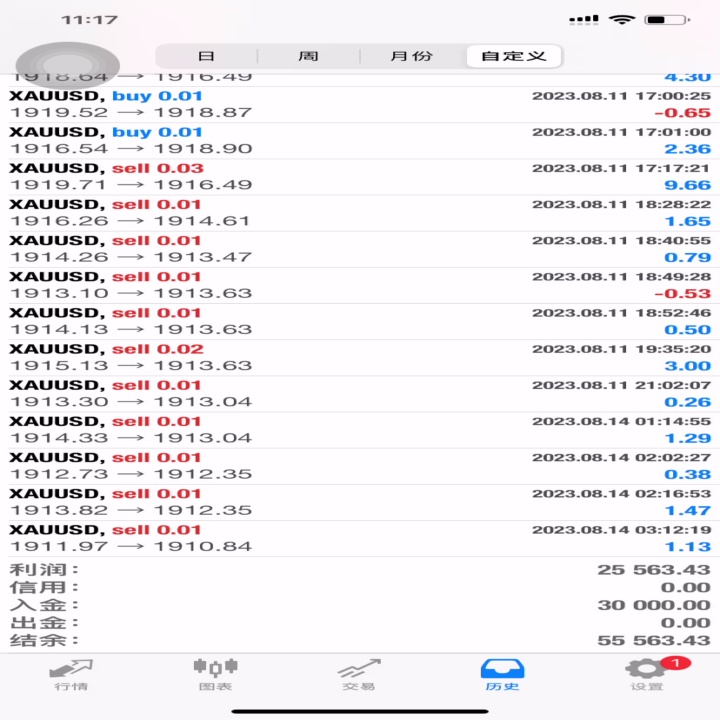Tap the battery indicator in status bar
This screenshot has height=720, width=720.
click(667, 20)
